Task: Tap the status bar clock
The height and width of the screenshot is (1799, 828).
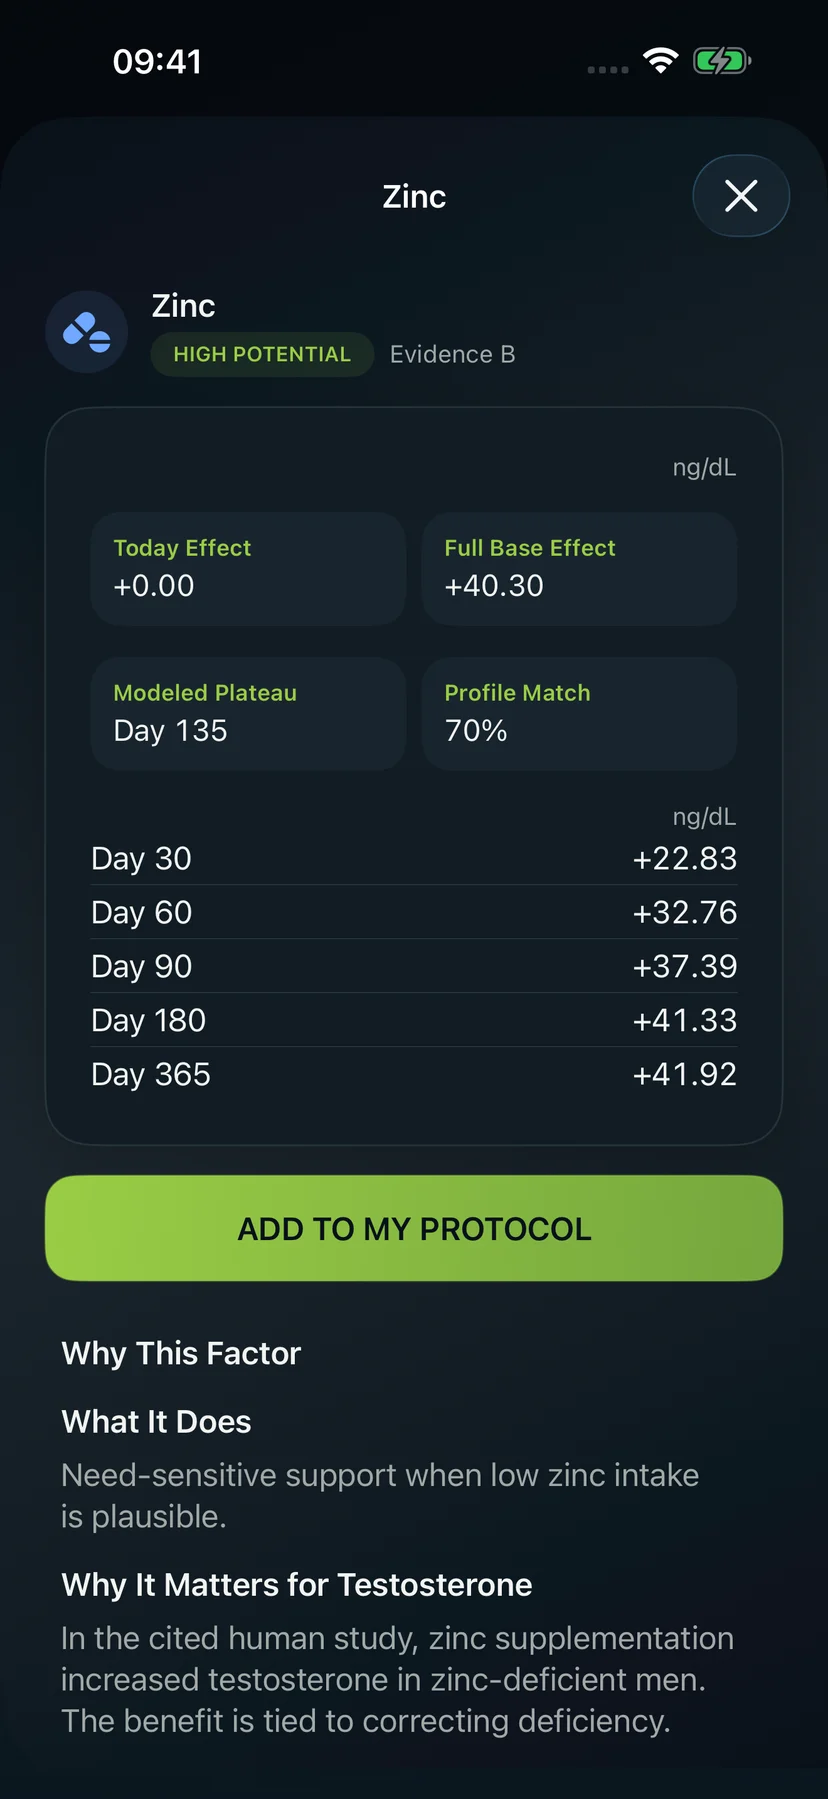Action: (x=157, y=61)
